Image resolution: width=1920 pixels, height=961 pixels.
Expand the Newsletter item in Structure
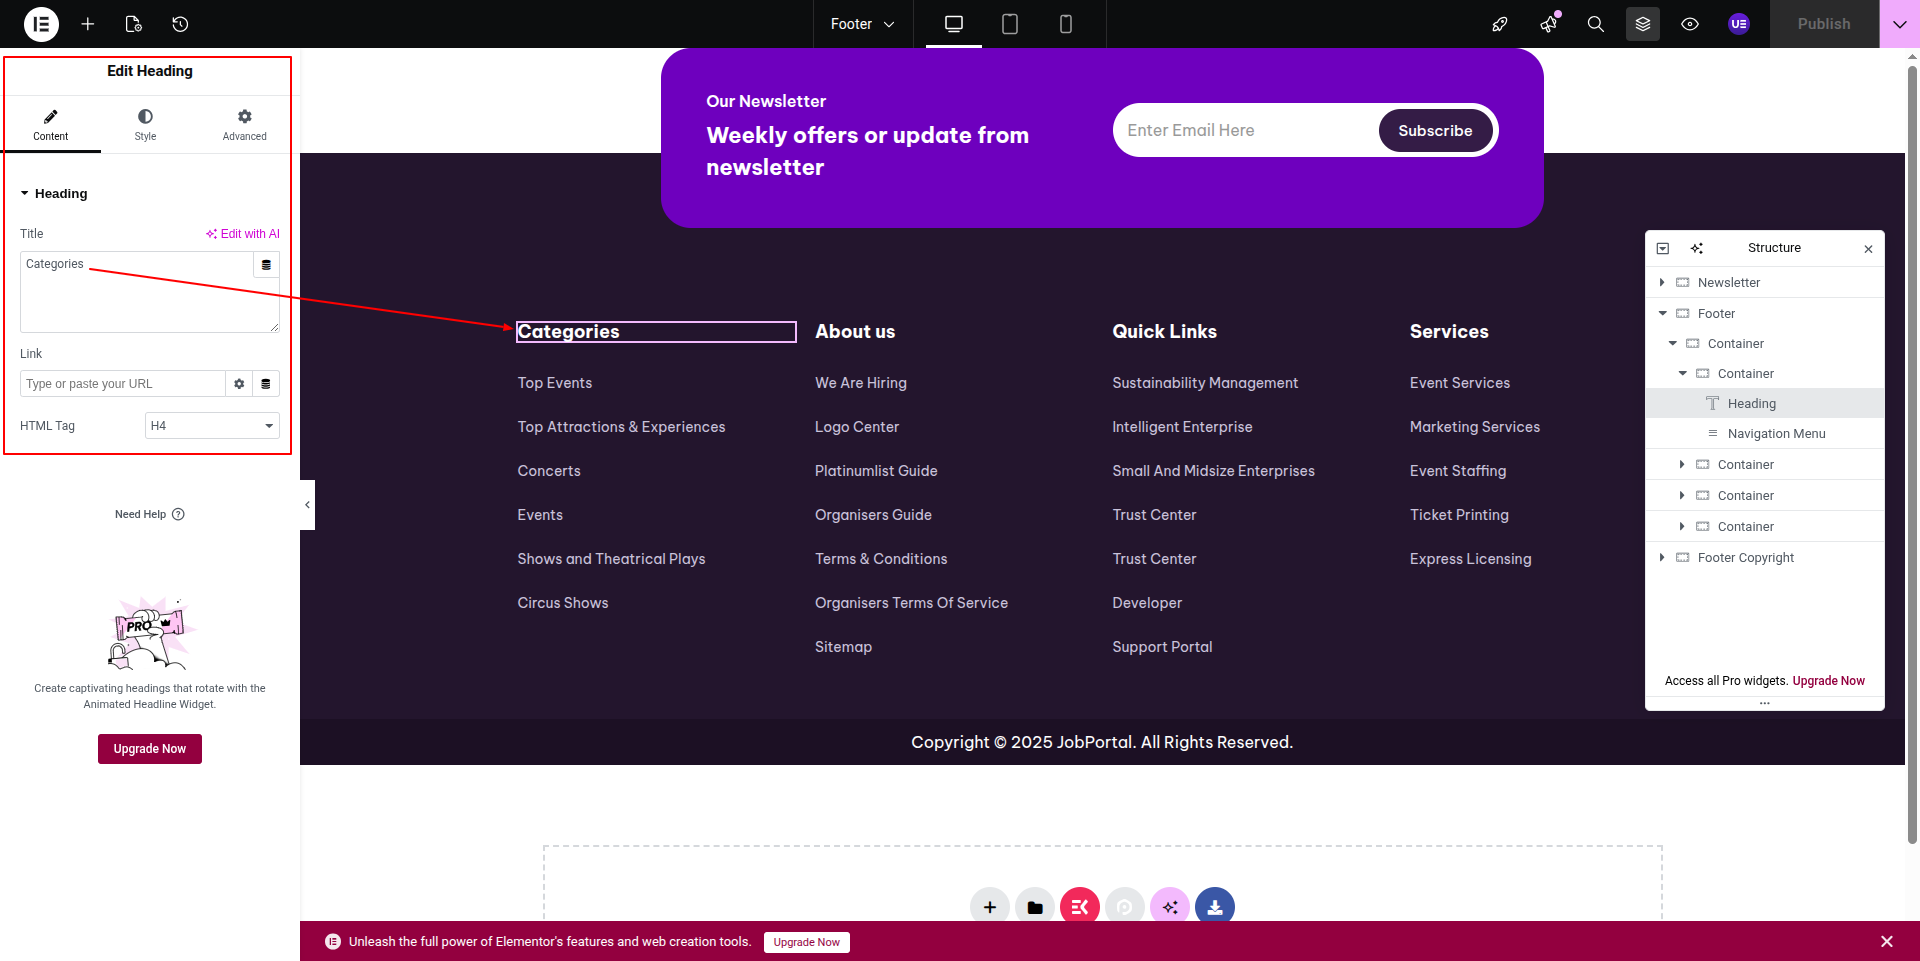pyautogui.click(x=1662, y=283)
